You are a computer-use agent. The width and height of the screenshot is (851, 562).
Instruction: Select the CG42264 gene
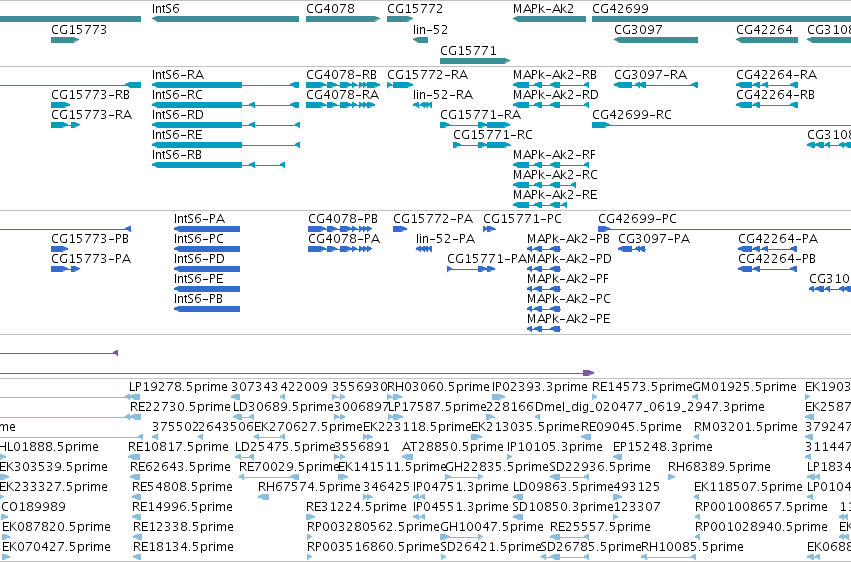767,40
